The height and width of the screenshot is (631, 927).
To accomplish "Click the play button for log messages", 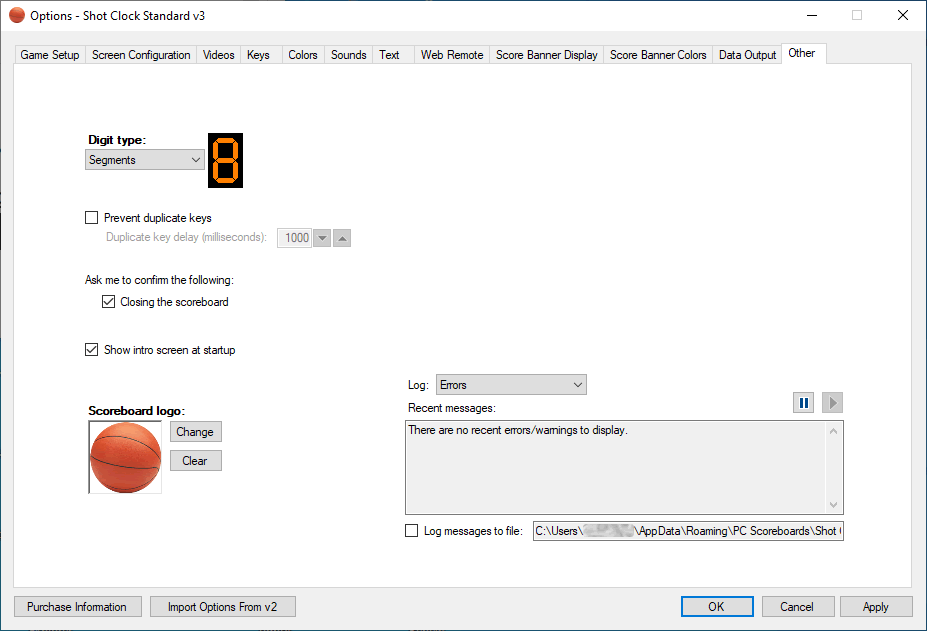I will click(832, 402).
